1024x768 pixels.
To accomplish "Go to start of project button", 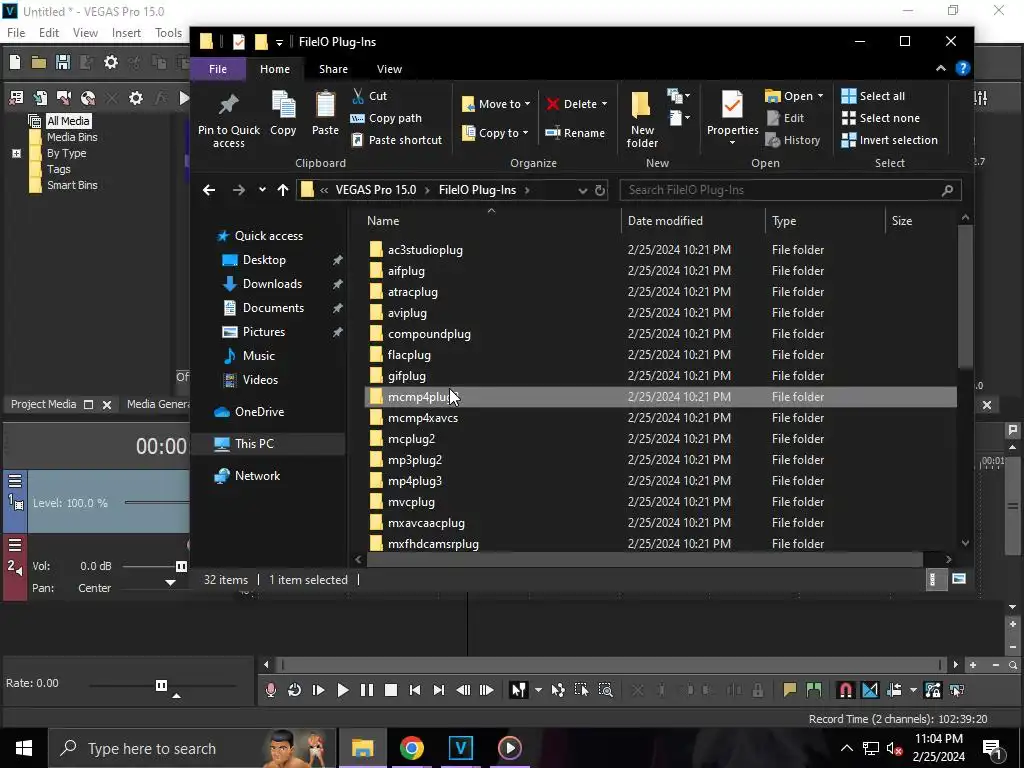I will coord(415,690).
